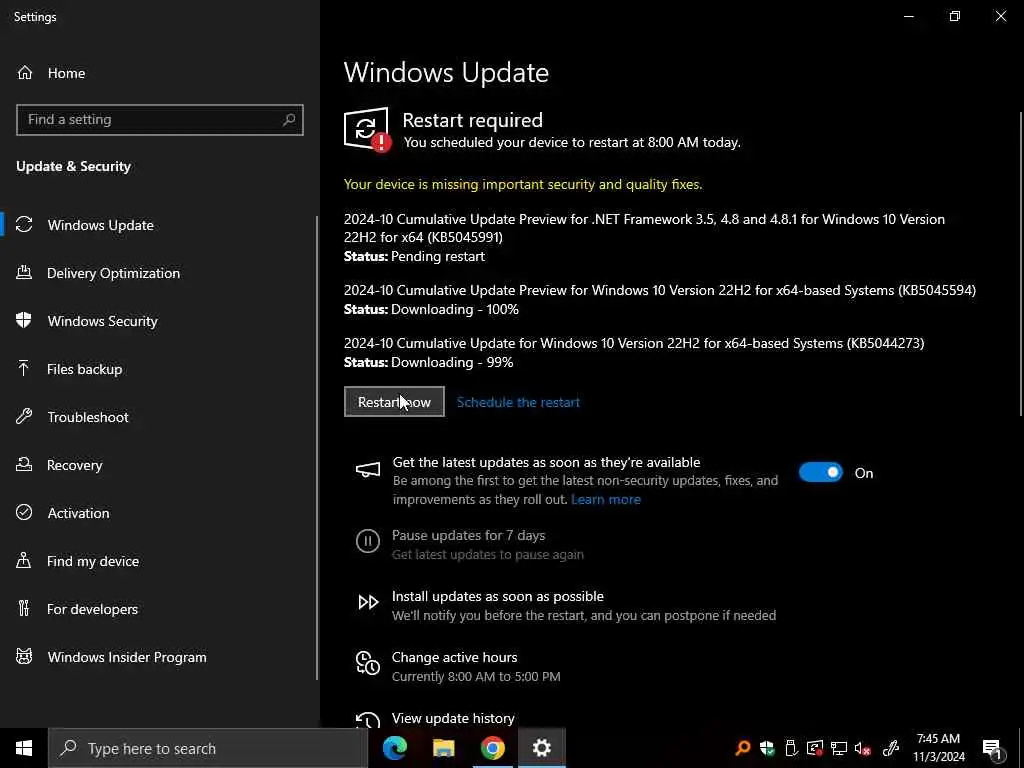The image size is (1024, 768).
Task: Open the network tray icon
Action: click(839, 748)
